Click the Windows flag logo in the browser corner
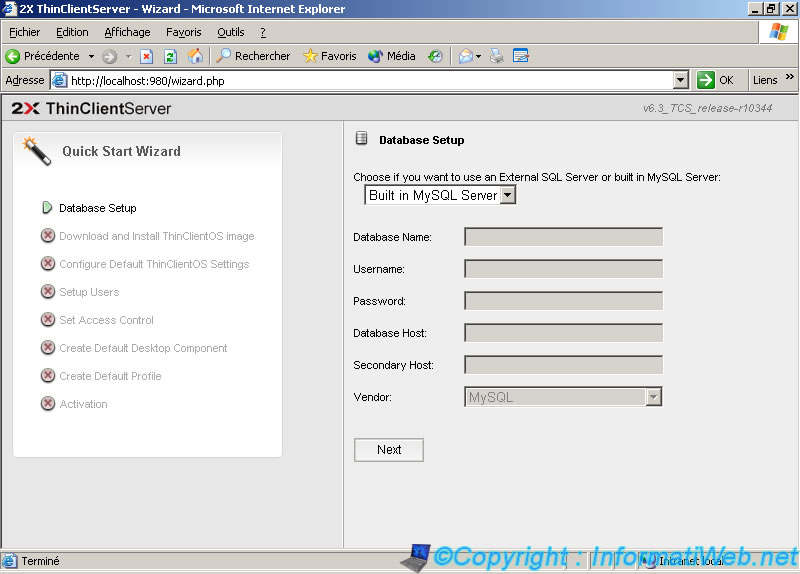The height and width of the screenshot is (574, 800). coord(779,32)
